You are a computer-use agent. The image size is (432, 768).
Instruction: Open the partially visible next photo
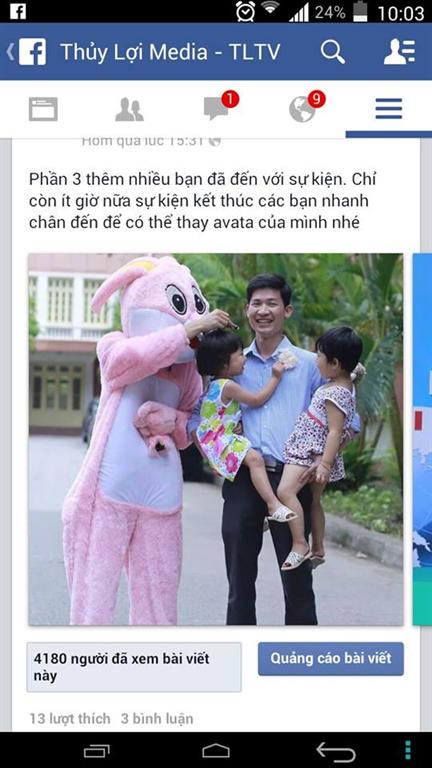click(422, 439)
